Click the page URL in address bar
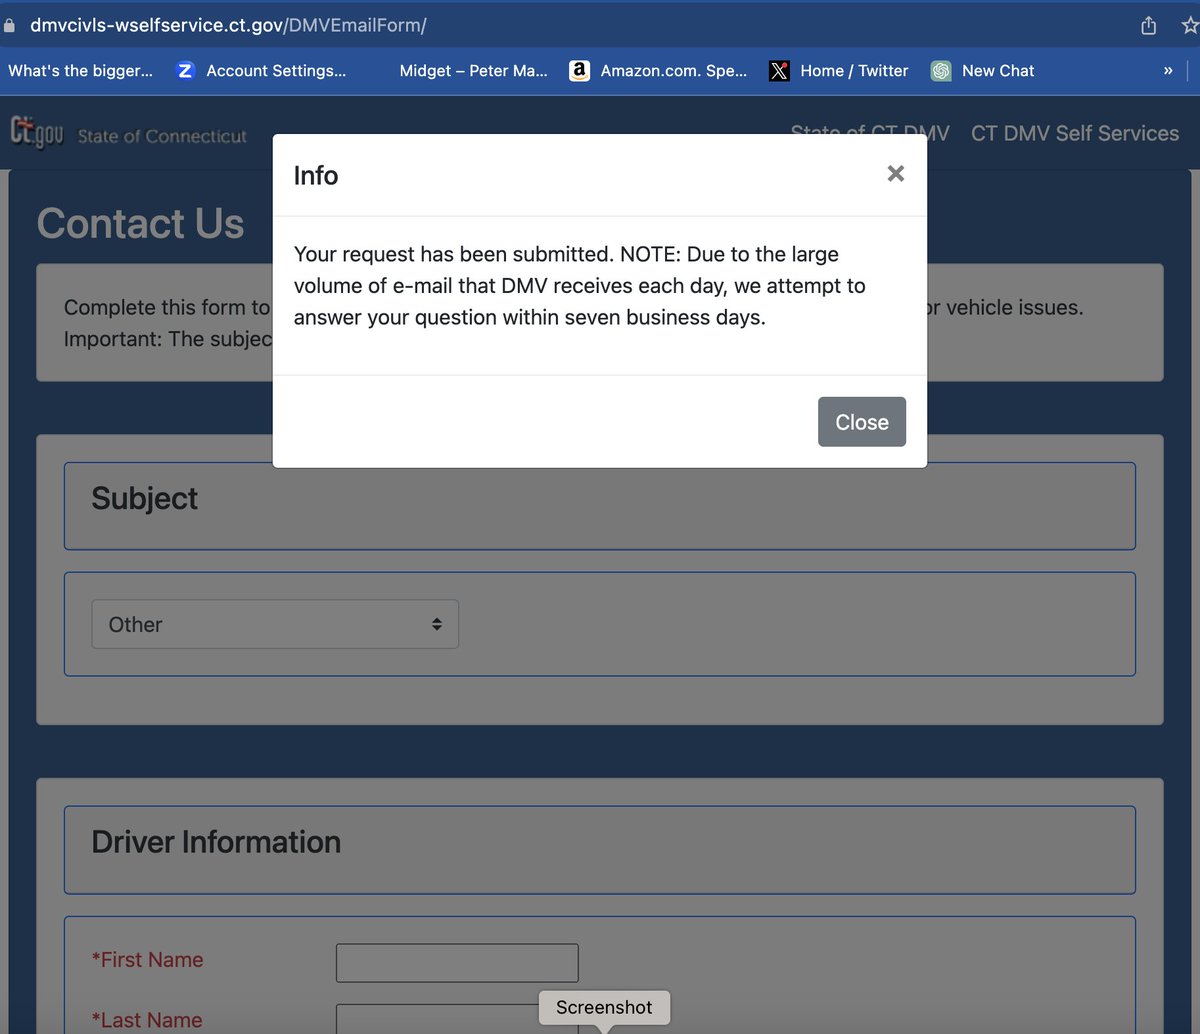 [x=228, y=26]
